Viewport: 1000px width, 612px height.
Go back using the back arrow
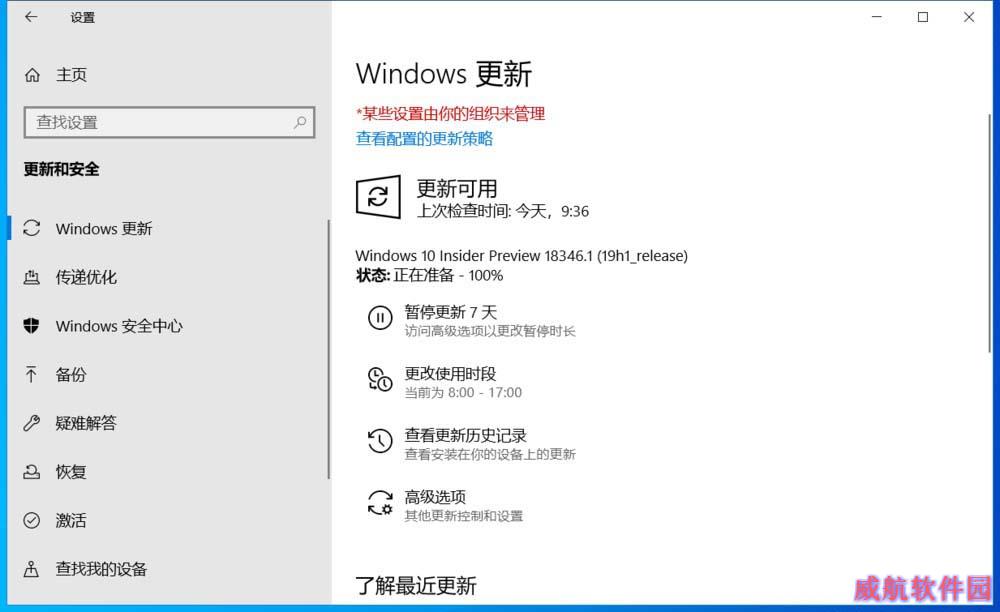(31, 17)
